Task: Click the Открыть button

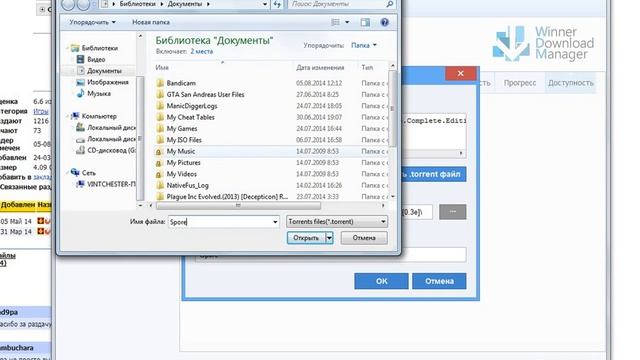Action: [306, 238]
